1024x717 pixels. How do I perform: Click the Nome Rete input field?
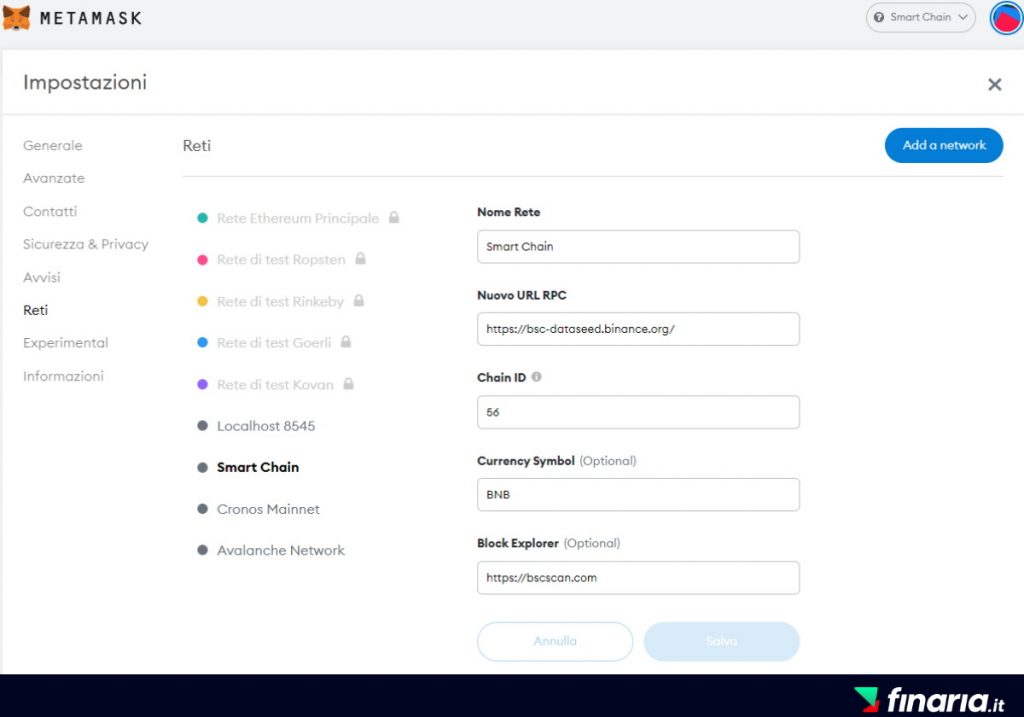point(638,247)
